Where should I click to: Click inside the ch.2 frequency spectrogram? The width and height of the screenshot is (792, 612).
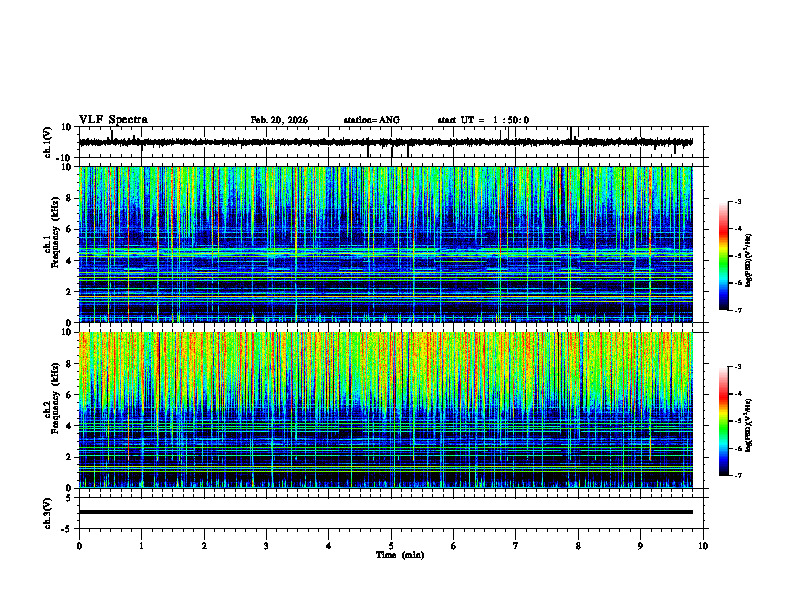(385, 410)
